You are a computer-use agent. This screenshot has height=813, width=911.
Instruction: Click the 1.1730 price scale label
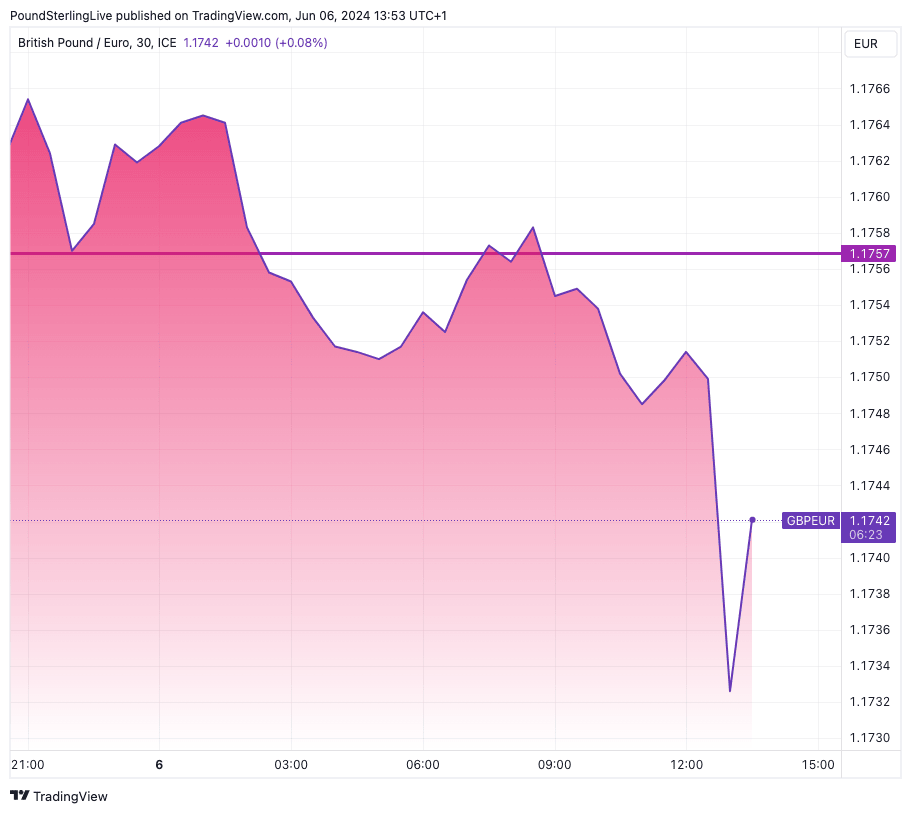click(x=869, y=738)
